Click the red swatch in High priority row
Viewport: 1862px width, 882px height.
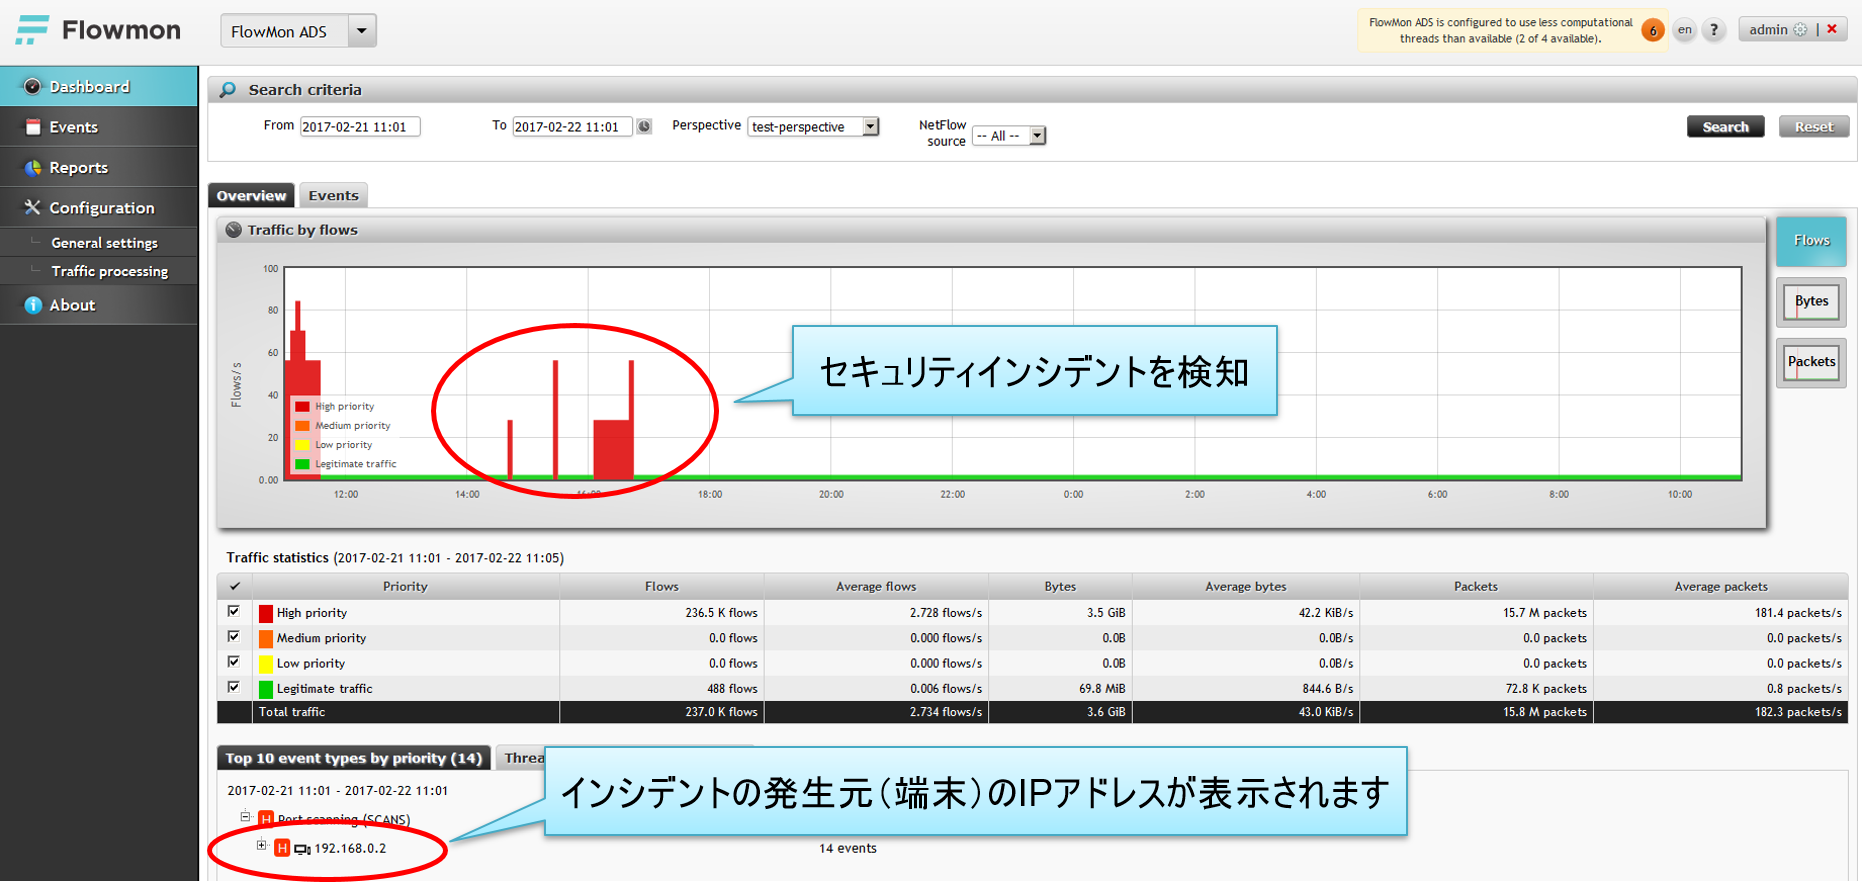coord(266,613)
